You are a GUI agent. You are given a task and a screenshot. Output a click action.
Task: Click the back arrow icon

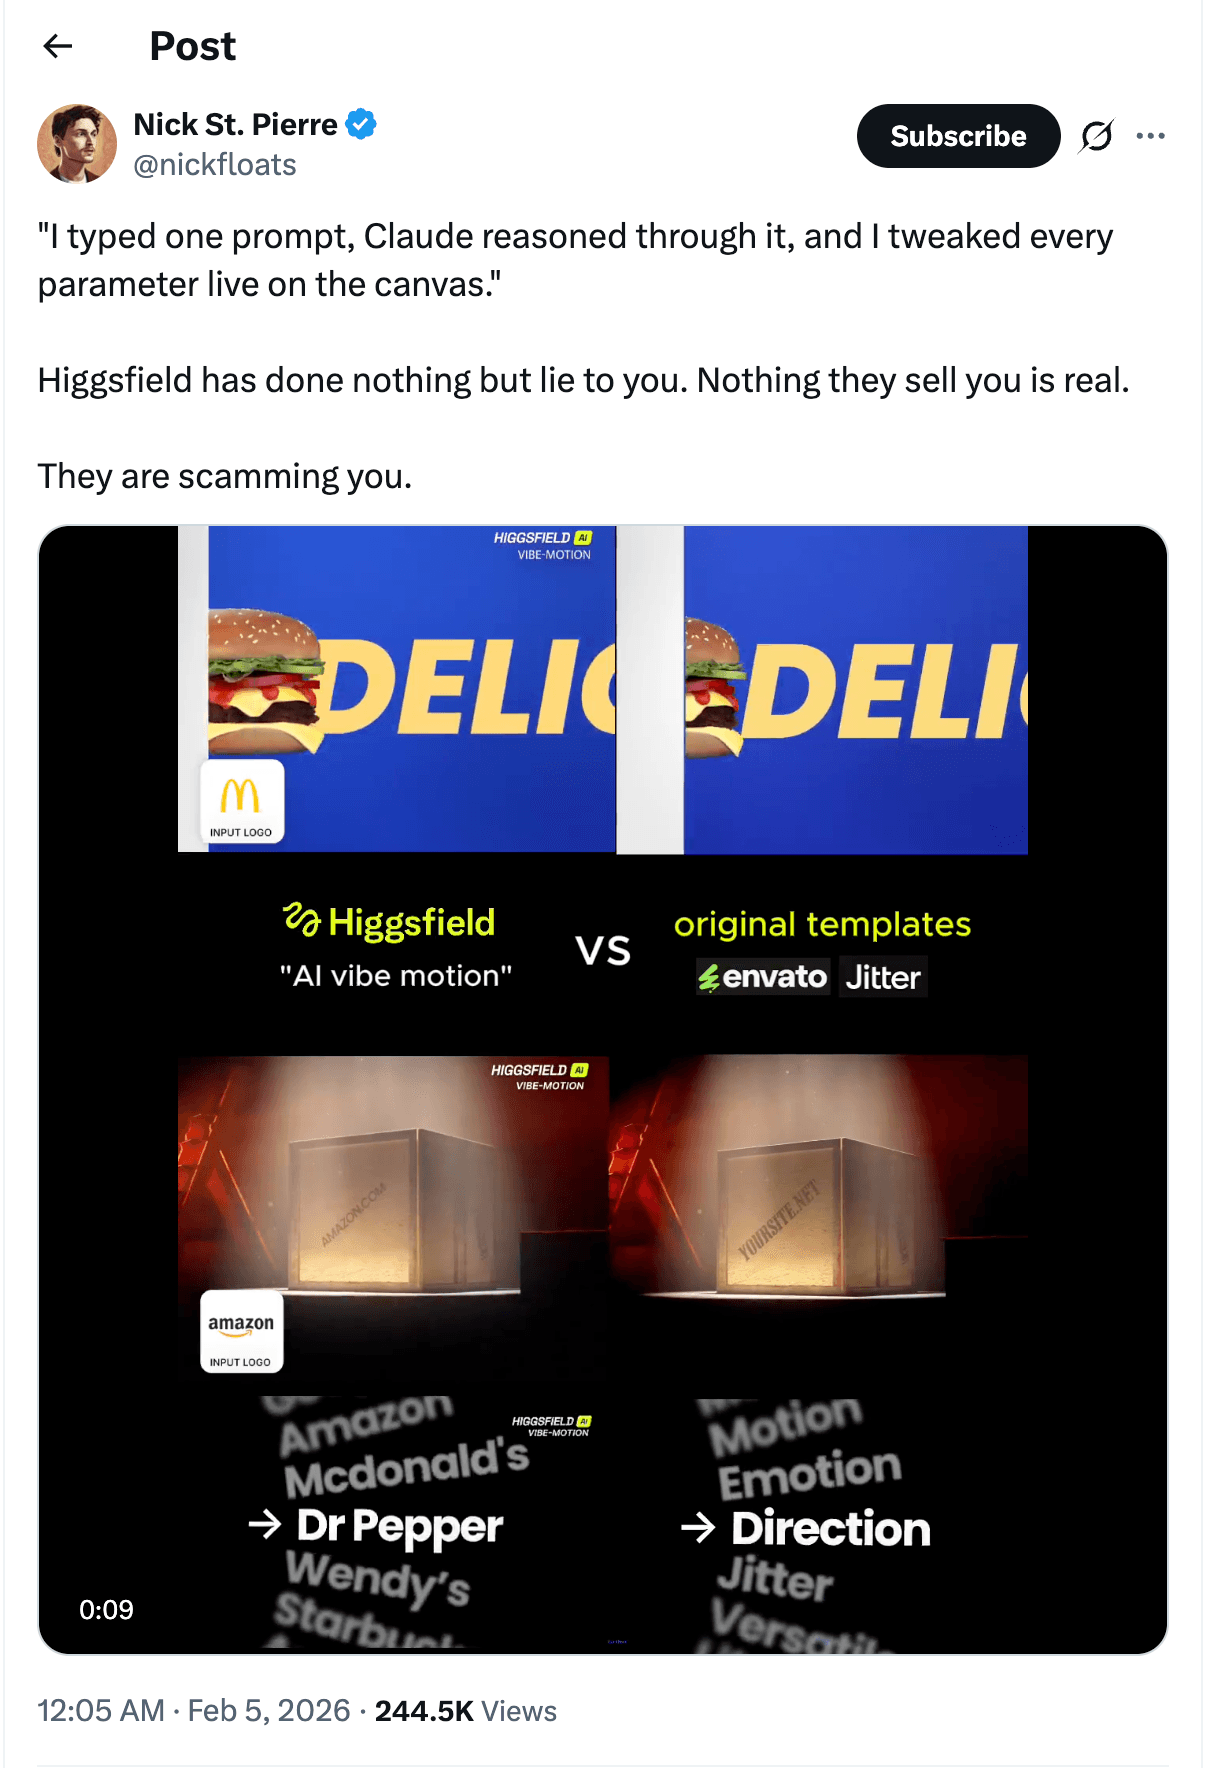58,46
